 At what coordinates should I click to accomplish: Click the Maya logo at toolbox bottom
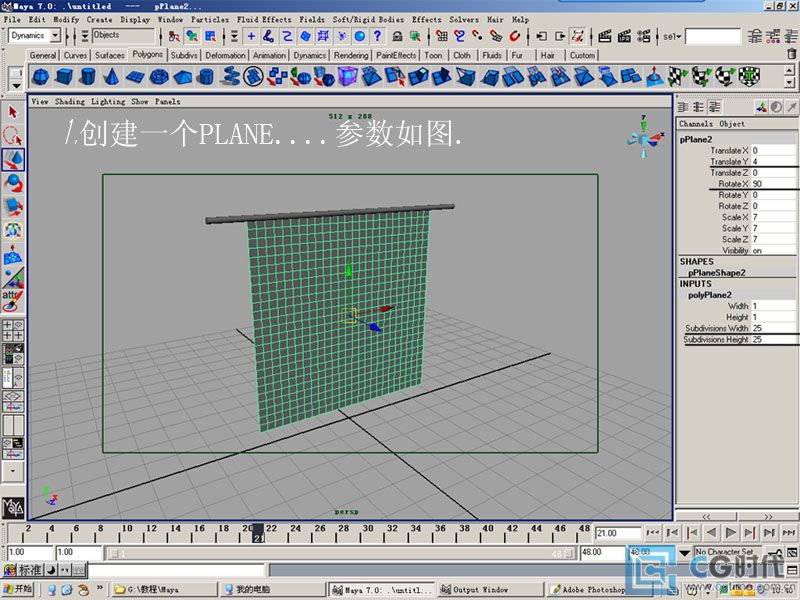13,507
